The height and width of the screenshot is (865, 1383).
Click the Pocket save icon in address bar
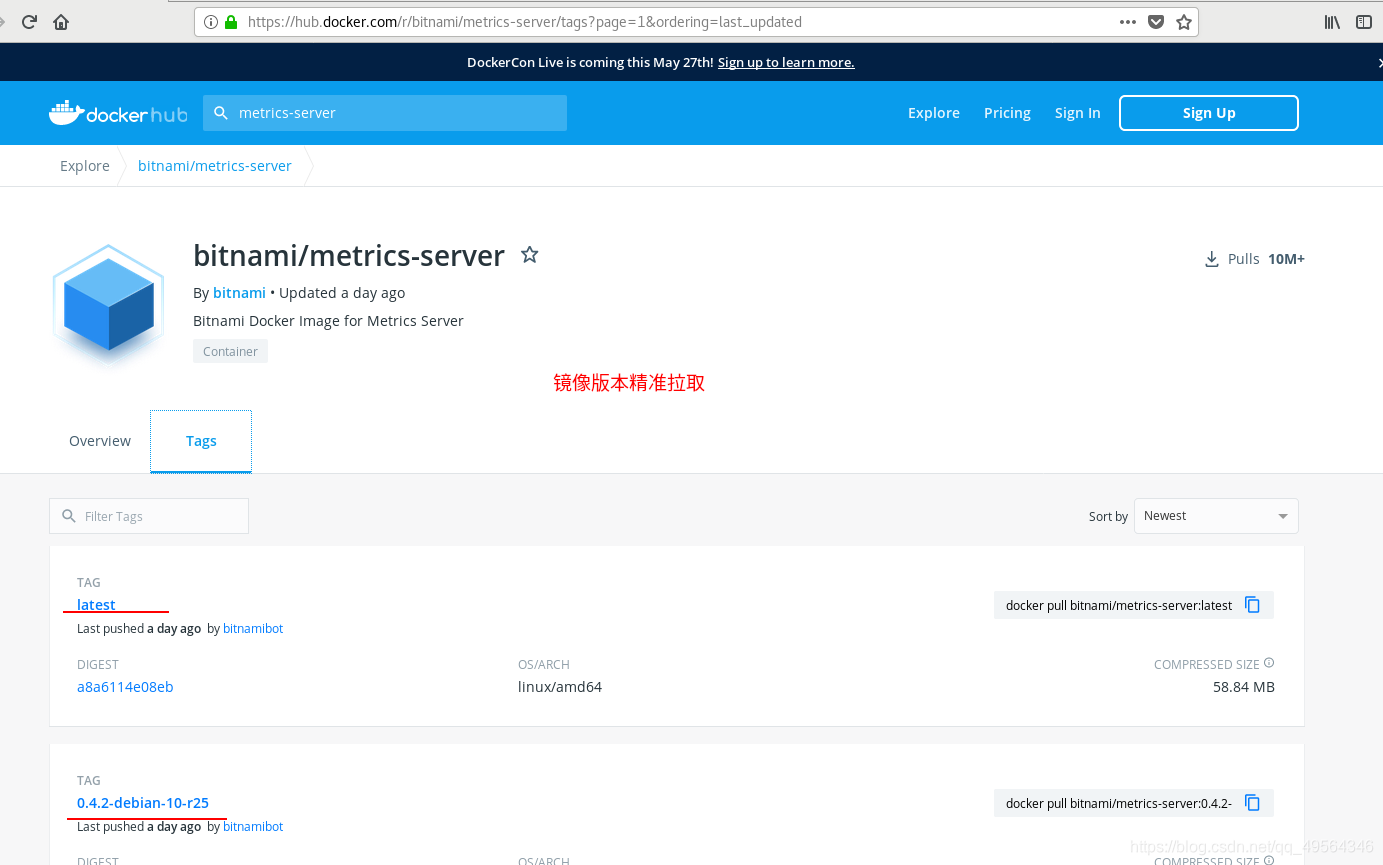click(1156, 22)
